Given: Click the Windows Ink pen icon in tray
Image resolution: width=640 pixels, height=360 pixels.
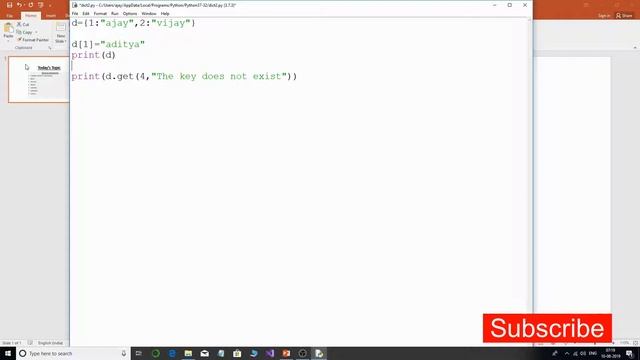Looking at the screenshot, I should 555,353.
